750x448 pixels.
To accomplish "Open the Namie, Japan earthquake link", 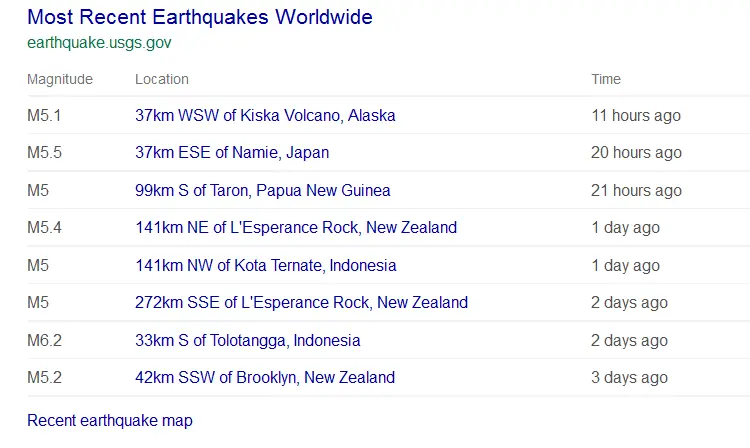I will pyautogui.click(x=232, y=153).
